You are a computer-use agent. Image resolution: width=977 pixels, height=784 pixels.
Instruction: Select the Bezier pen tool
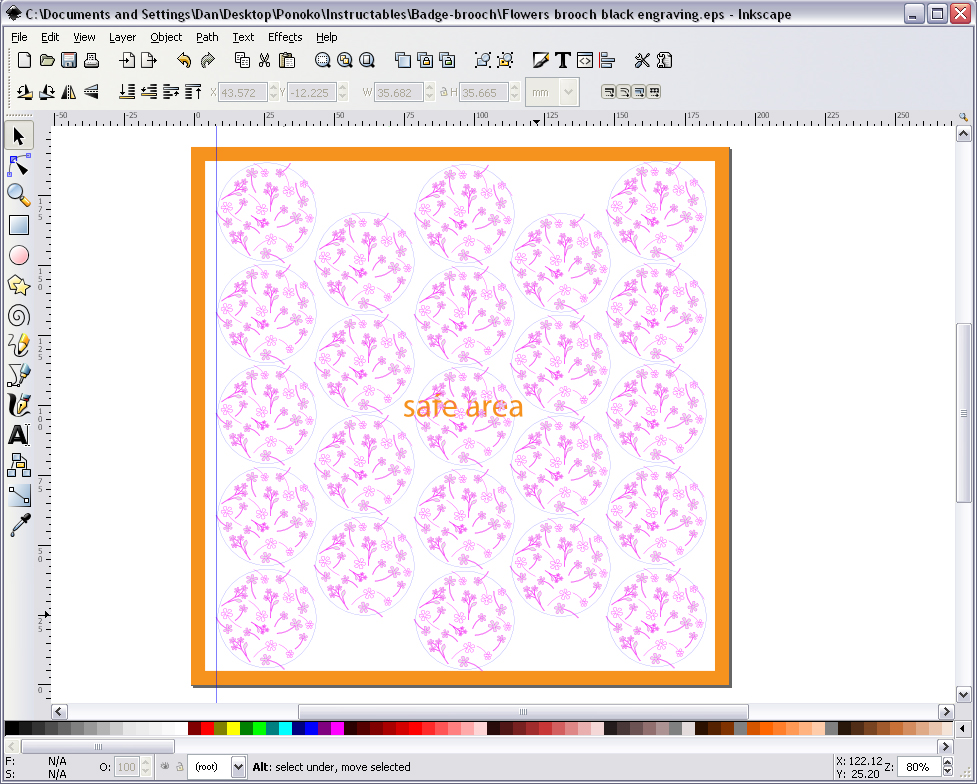[x=19, y=375]
